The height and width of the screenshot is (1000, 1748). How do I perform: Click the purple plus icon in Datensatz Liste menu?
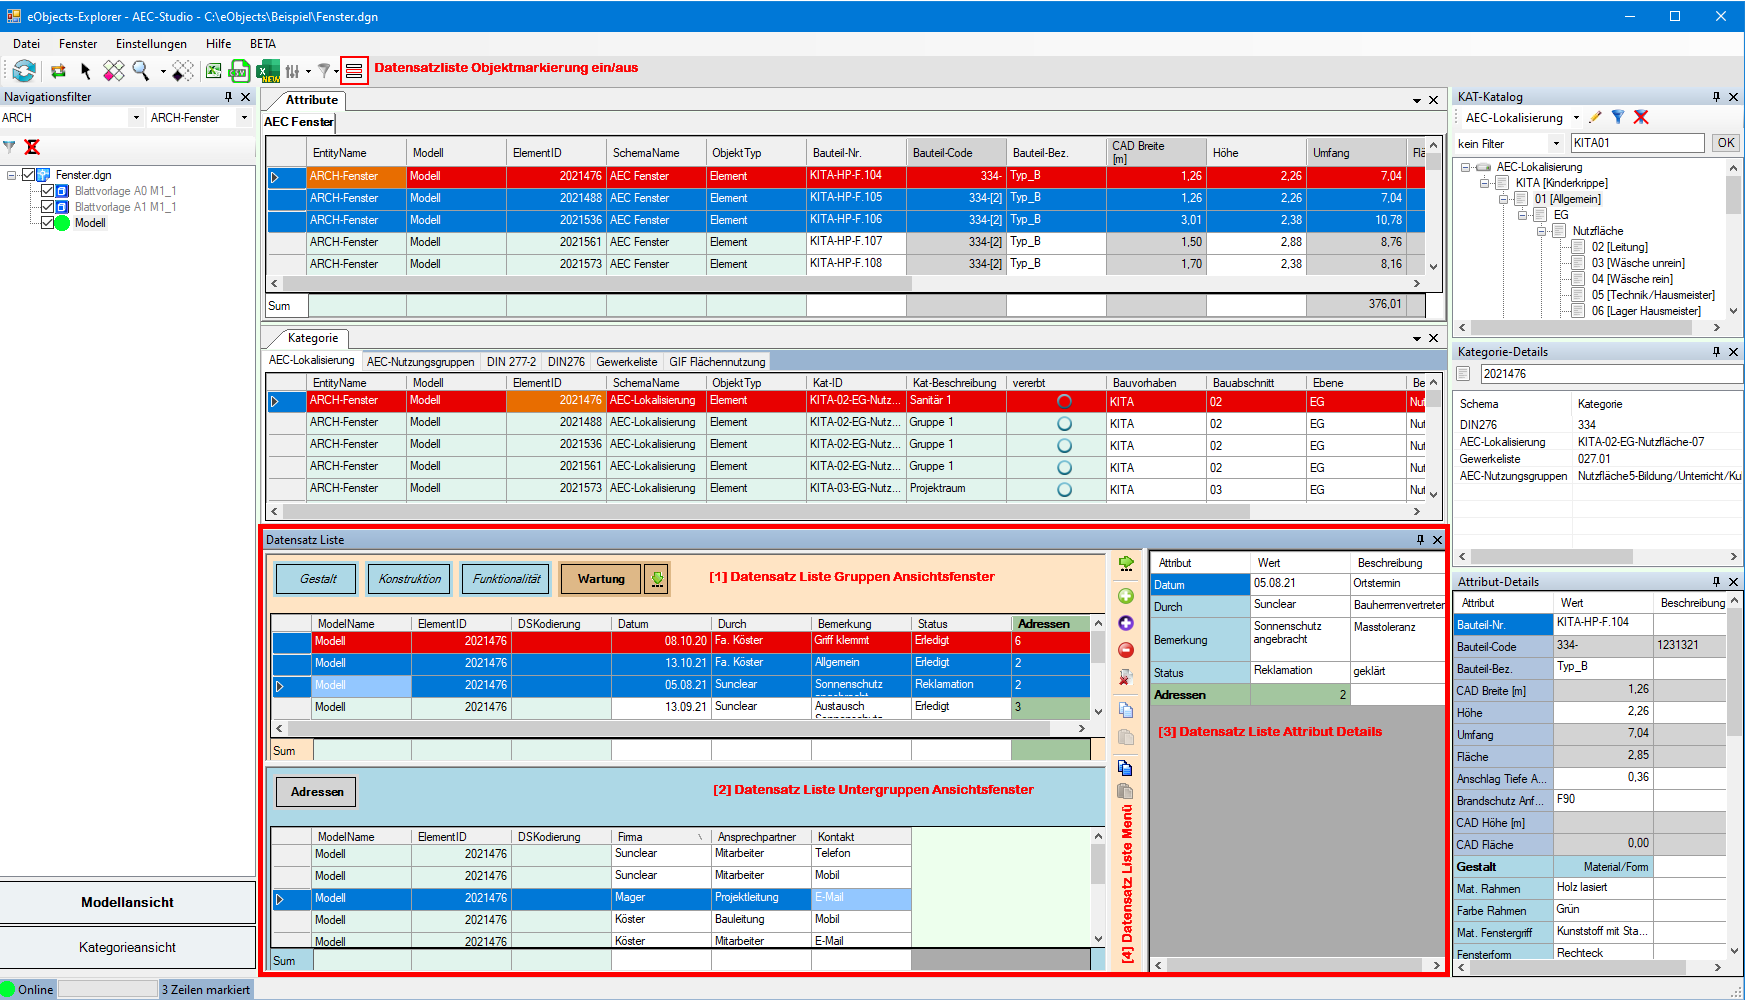(1125, 623)
